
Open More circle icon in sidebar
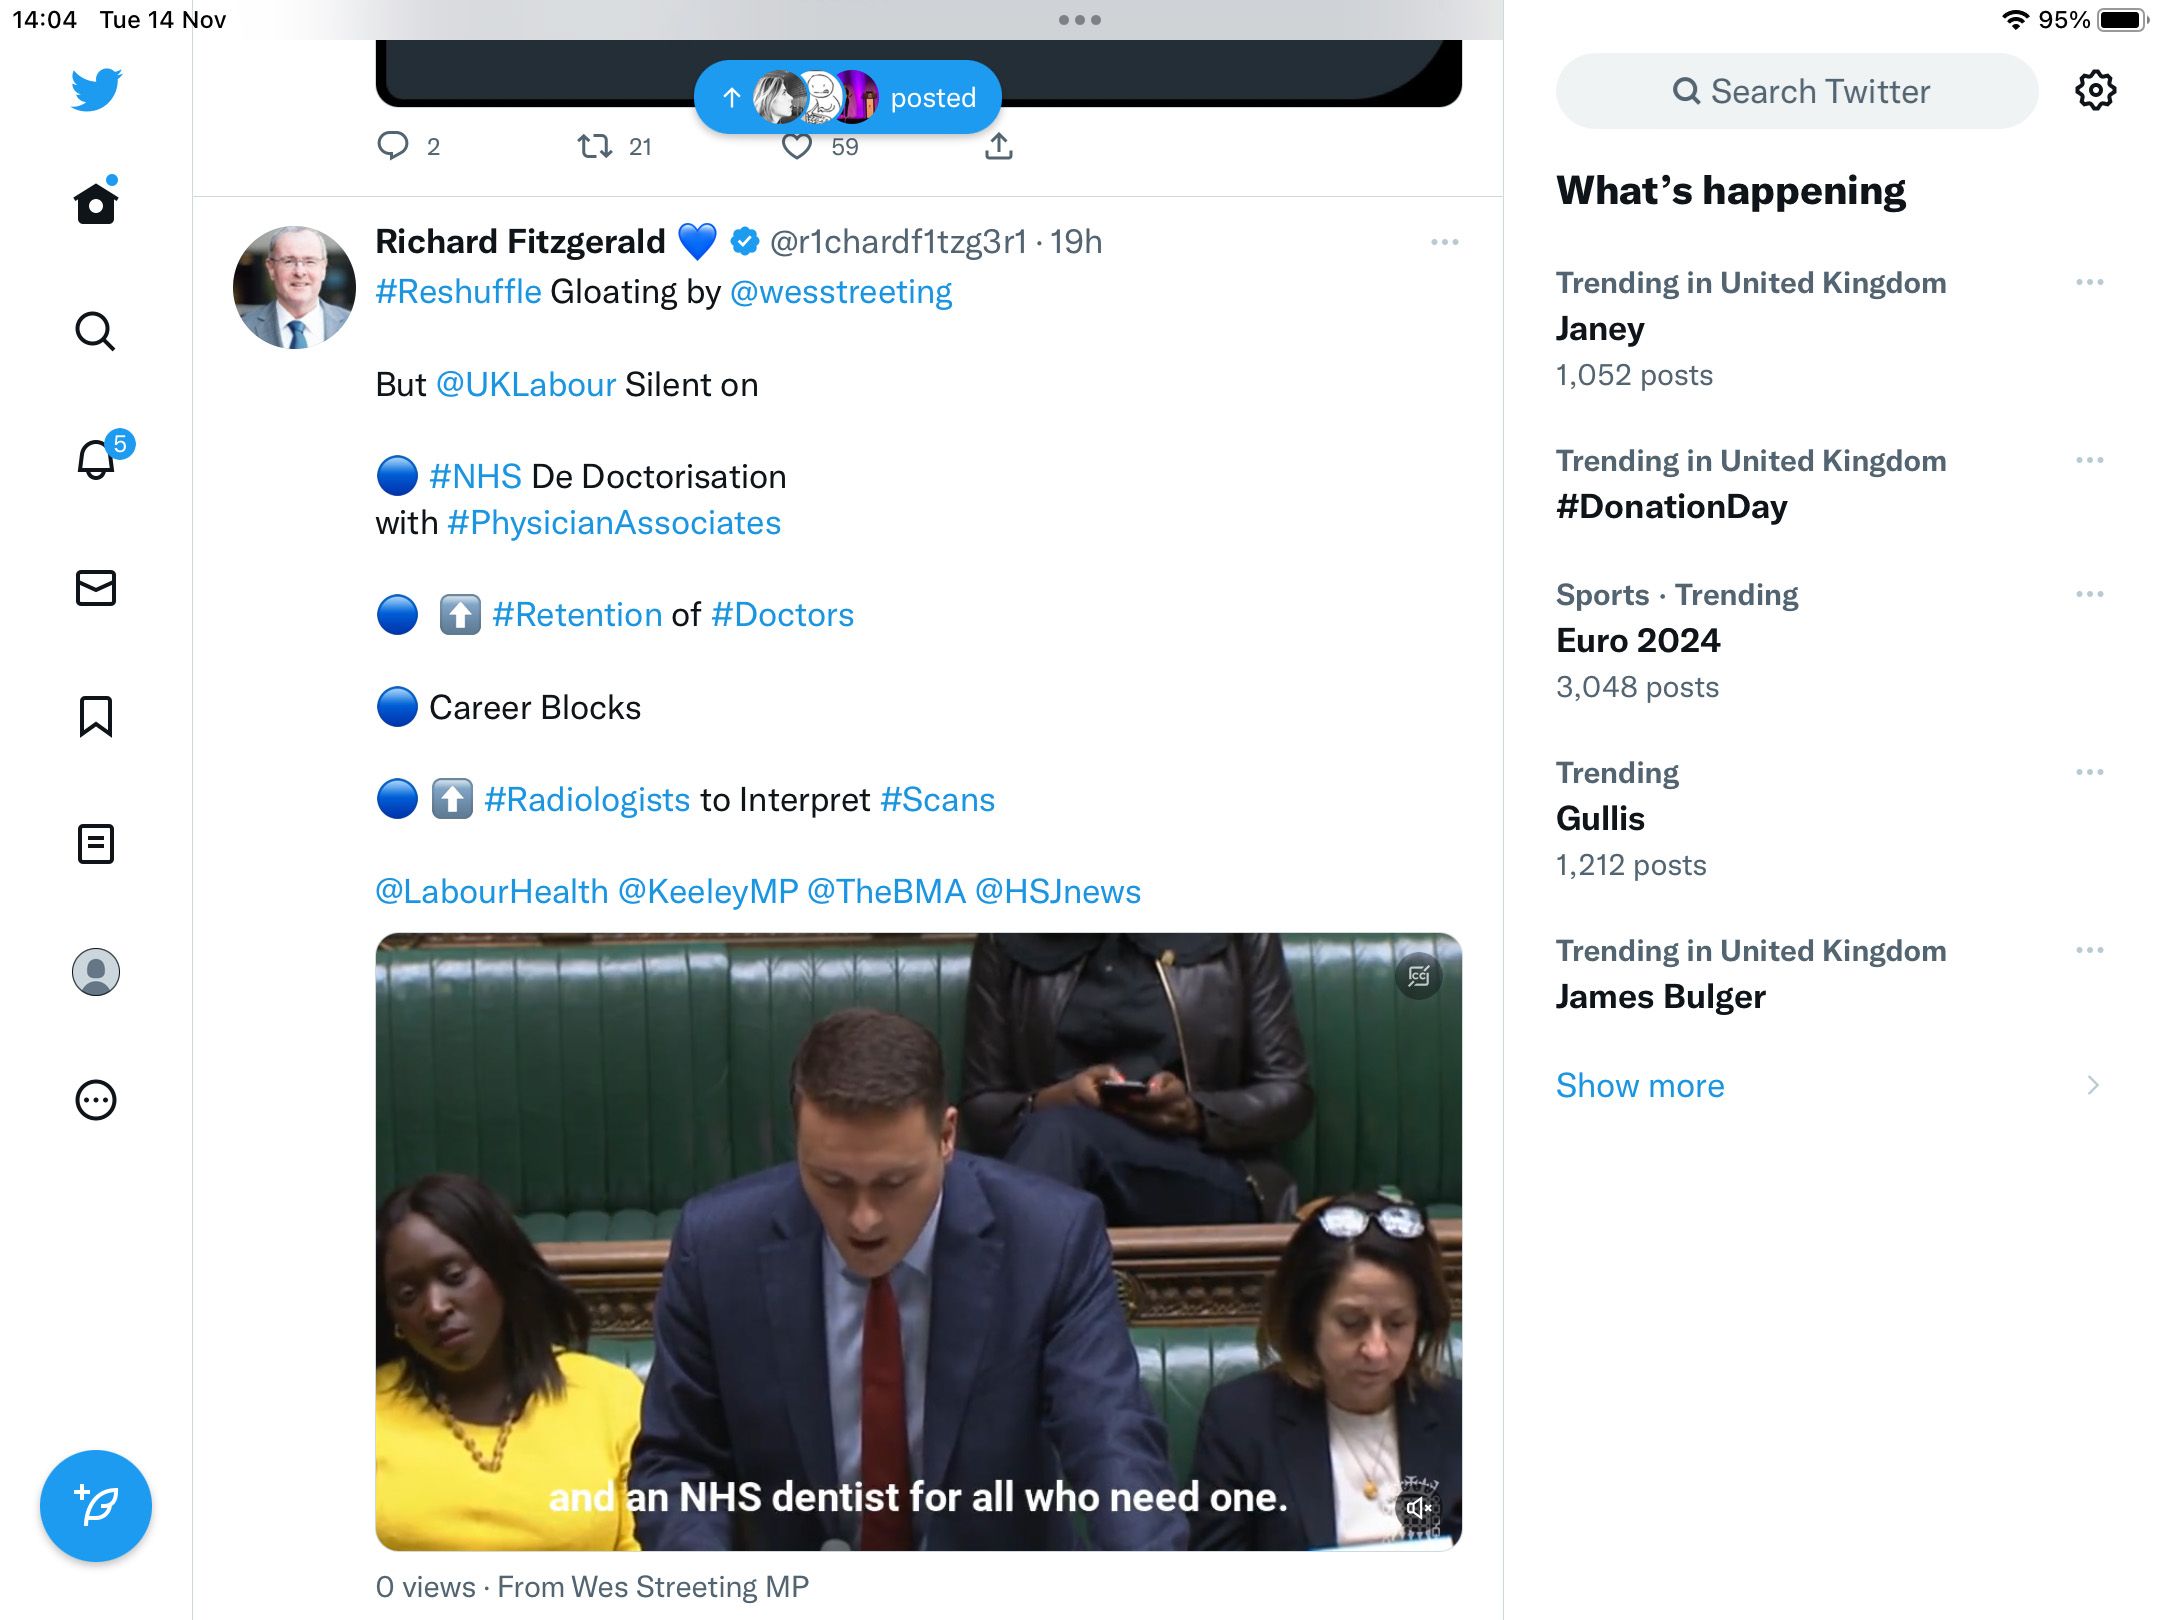pyautogui.click(x=96, y=1100)
